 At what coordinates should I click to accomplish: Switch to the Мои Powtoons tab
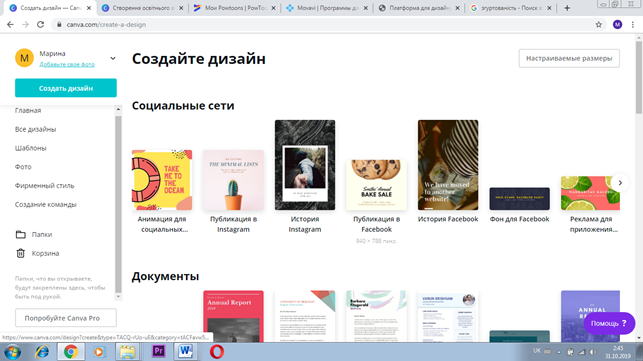coord(235,8)
